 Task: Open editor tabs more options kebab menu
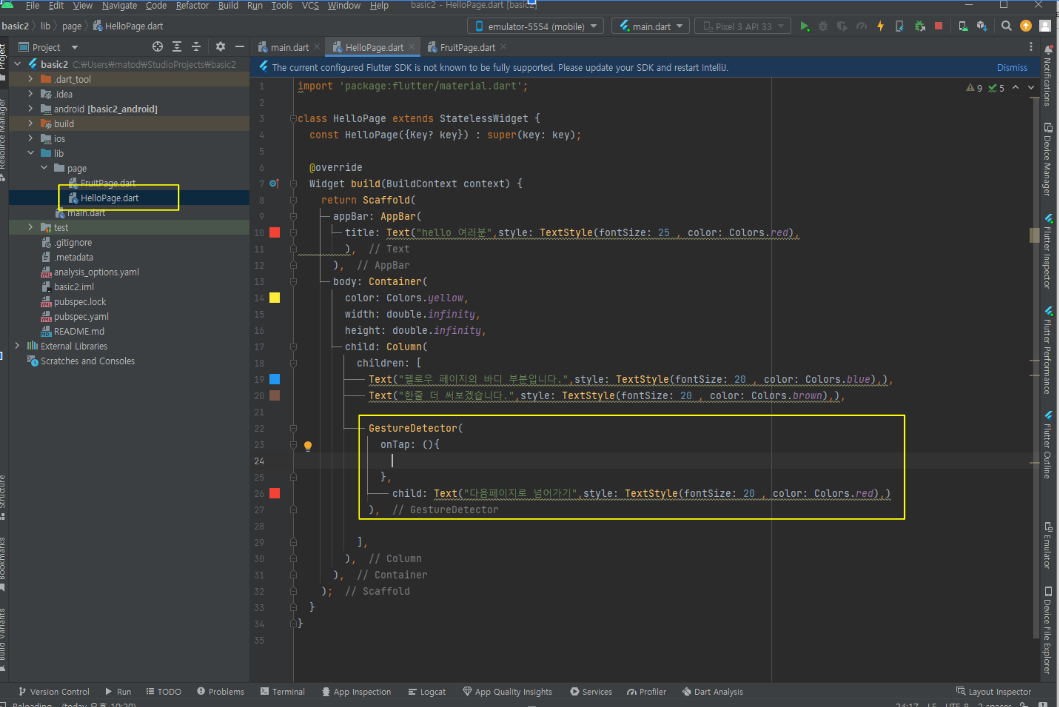coord(1031,47)
